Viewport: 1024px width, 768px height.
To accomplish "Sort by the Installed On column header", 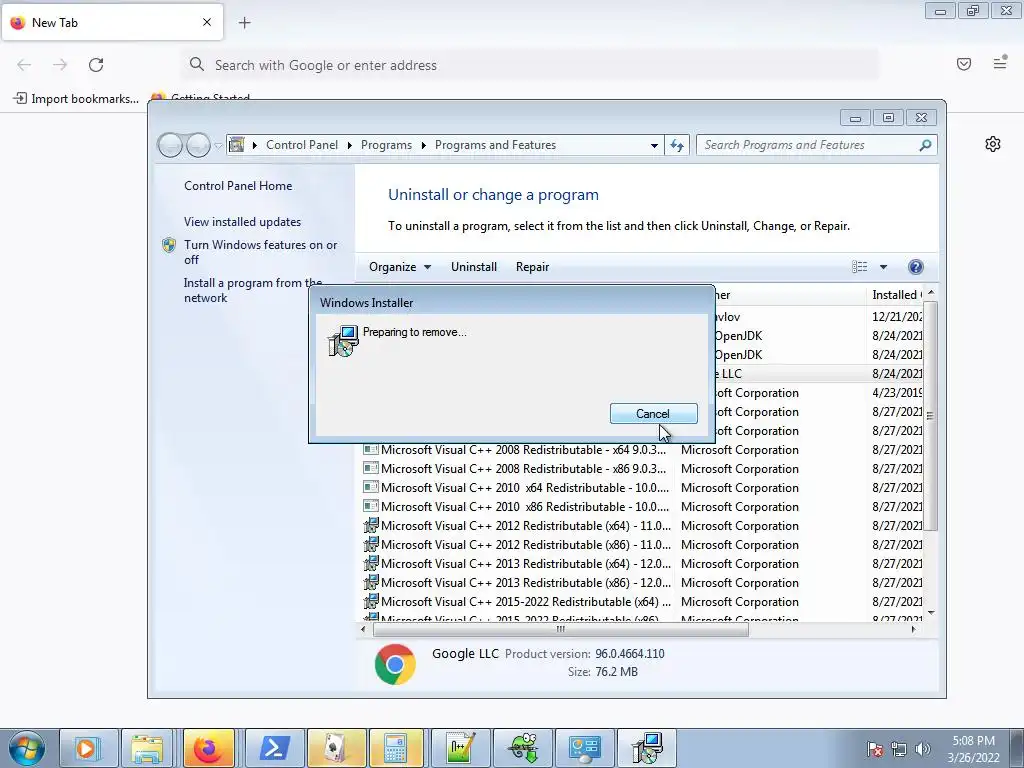I will click(x=895, y=295).
